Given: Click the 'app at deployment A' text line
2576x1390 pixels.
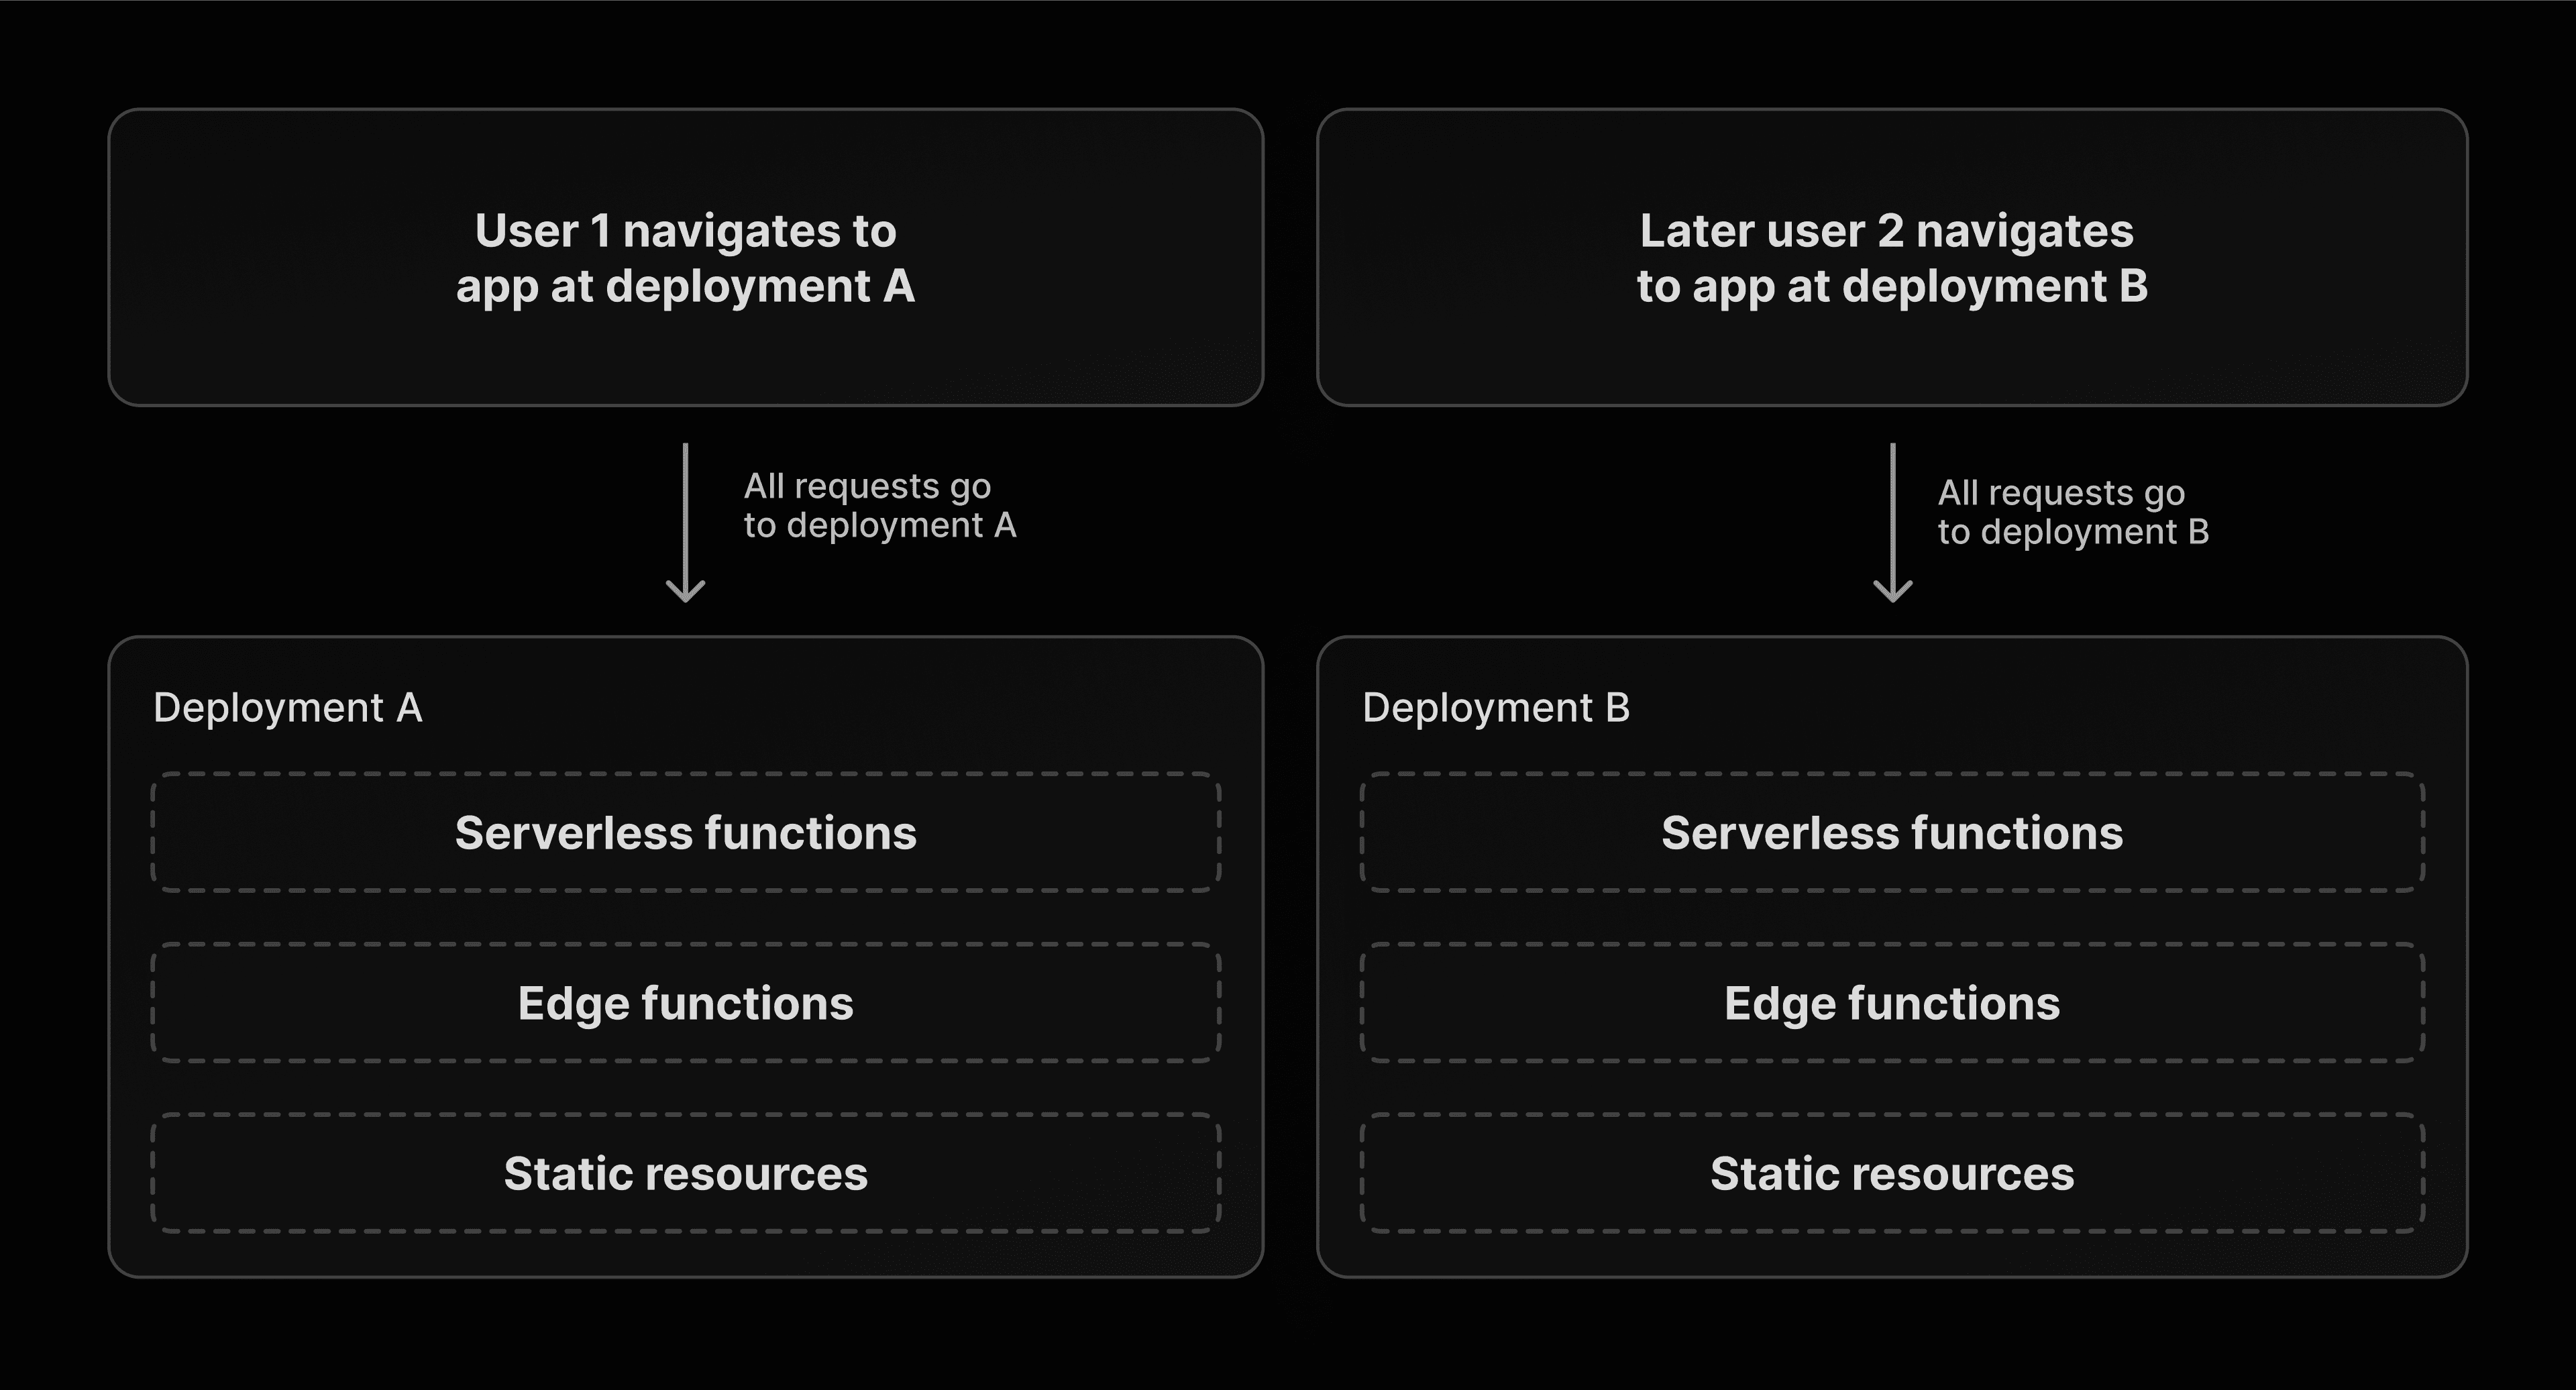Looking at the screenshot, I should (685, 287).
